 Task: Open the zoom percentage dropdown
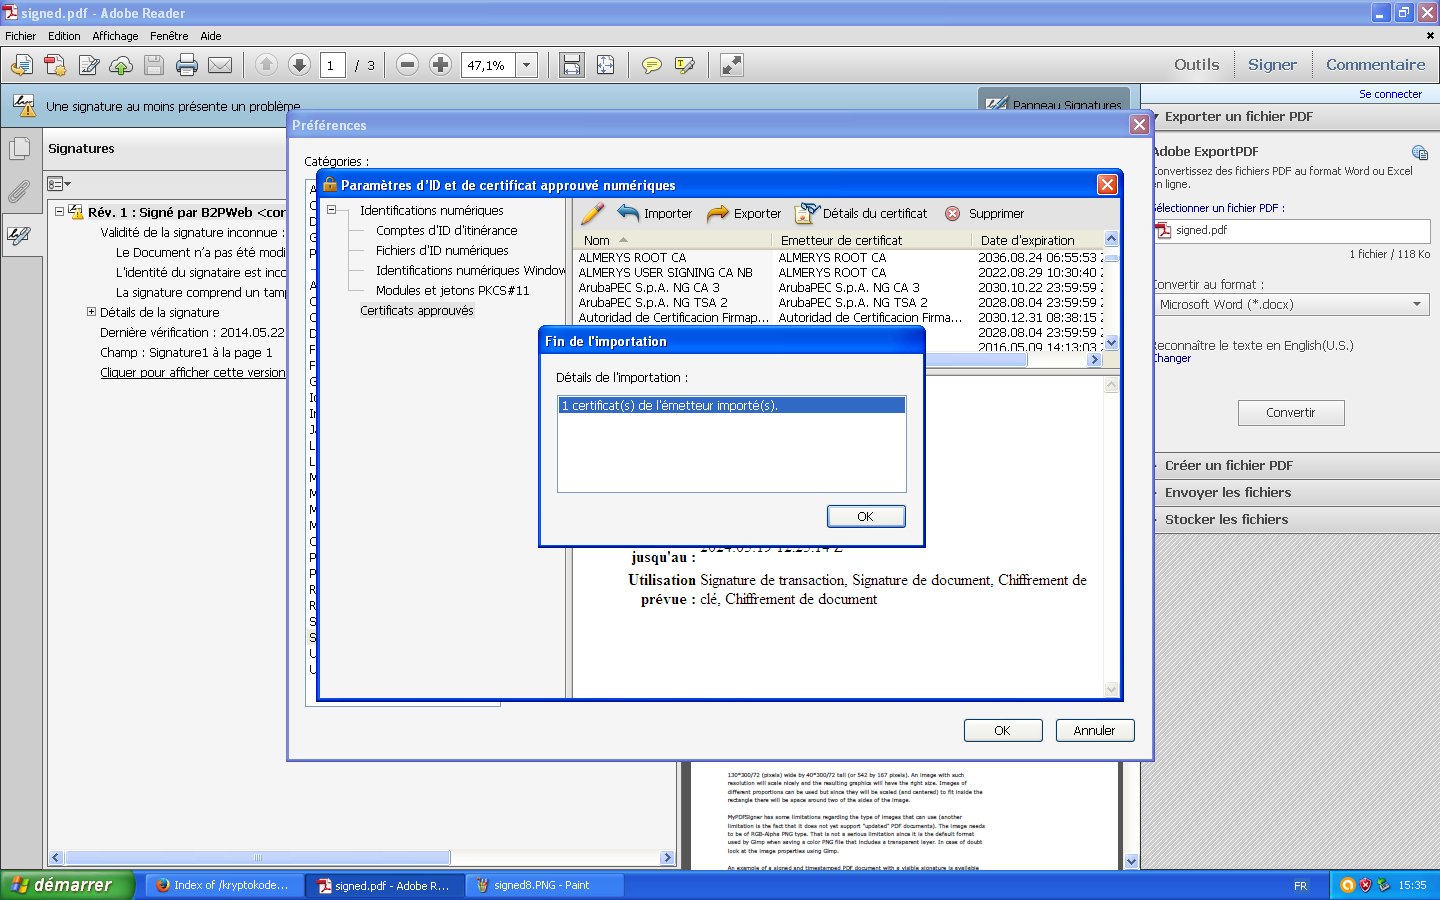point(527,65)
